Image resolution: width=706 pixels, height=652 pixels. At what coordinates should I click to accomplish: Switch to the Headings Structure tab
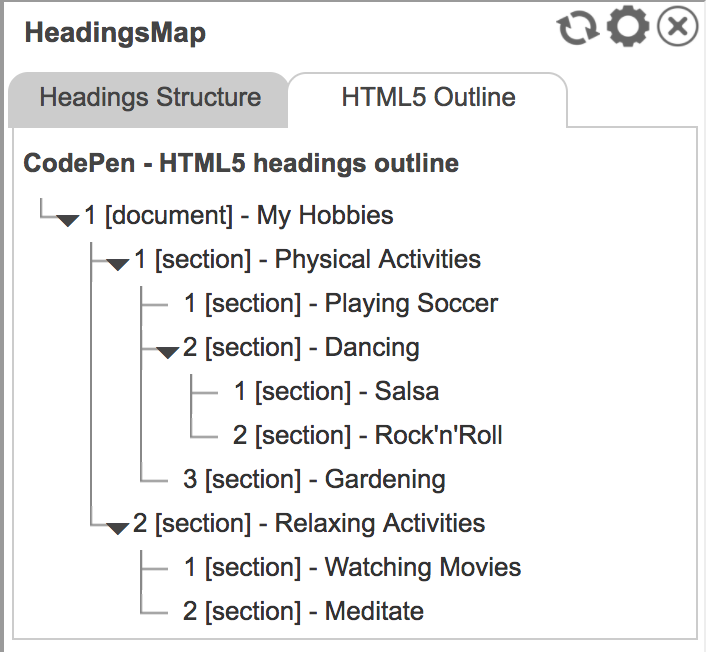(x=150, y=98)
